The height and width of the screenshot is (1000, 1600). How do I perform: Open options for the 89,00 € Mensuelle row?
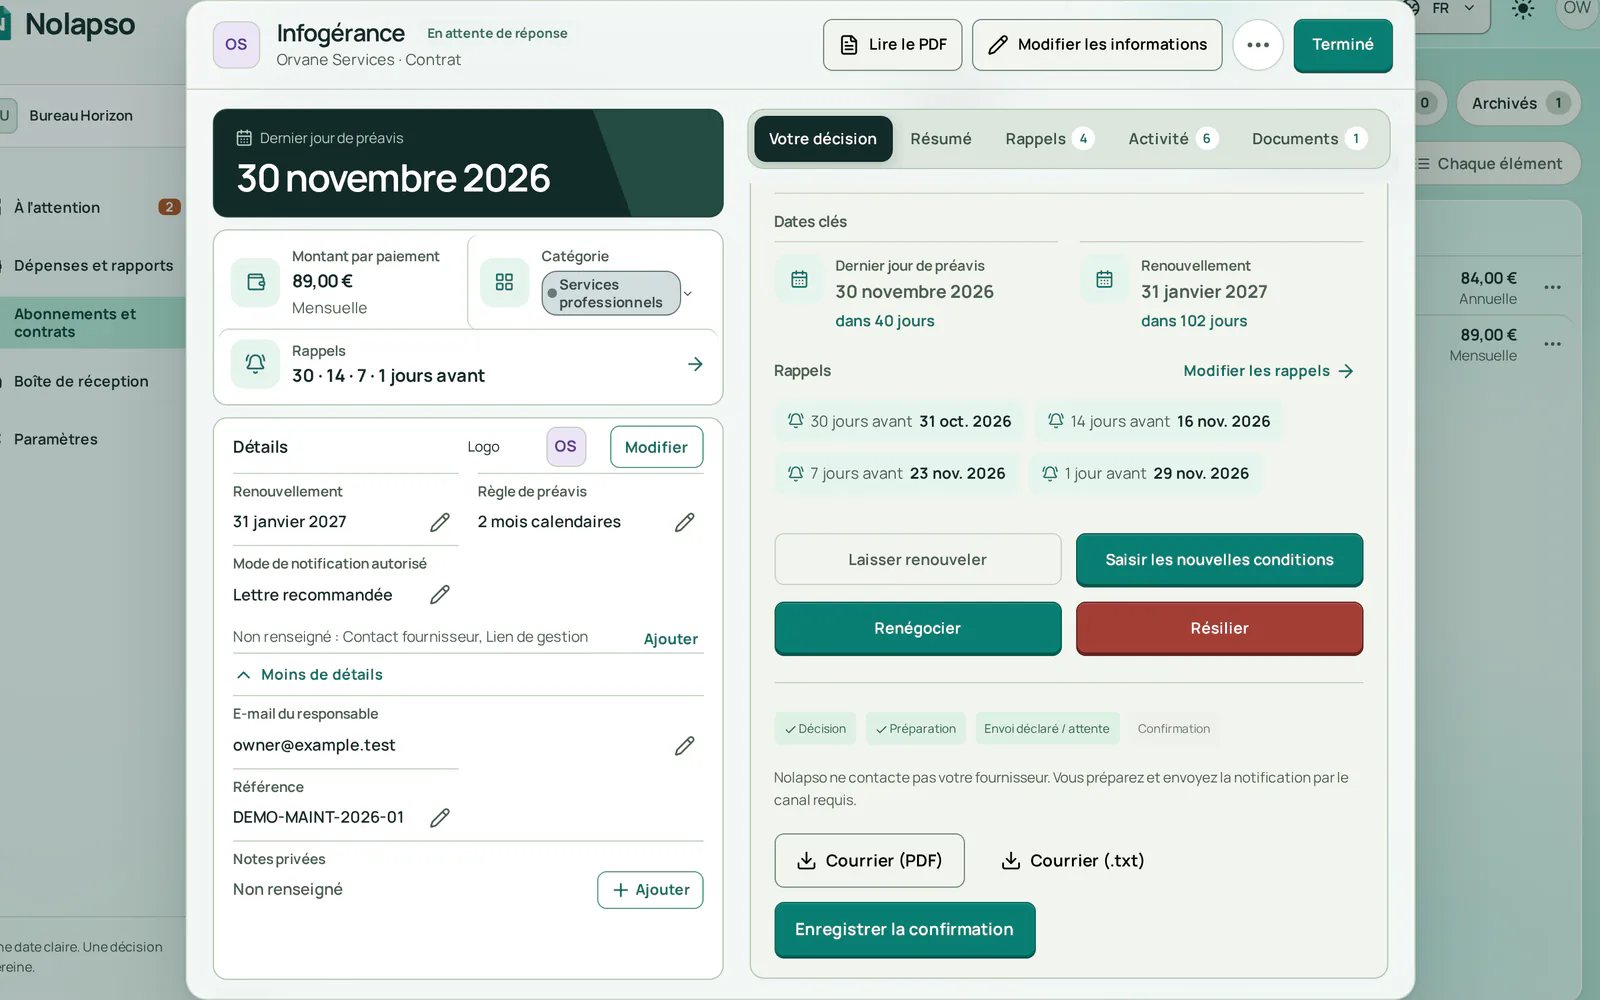tap(1552, 344)
